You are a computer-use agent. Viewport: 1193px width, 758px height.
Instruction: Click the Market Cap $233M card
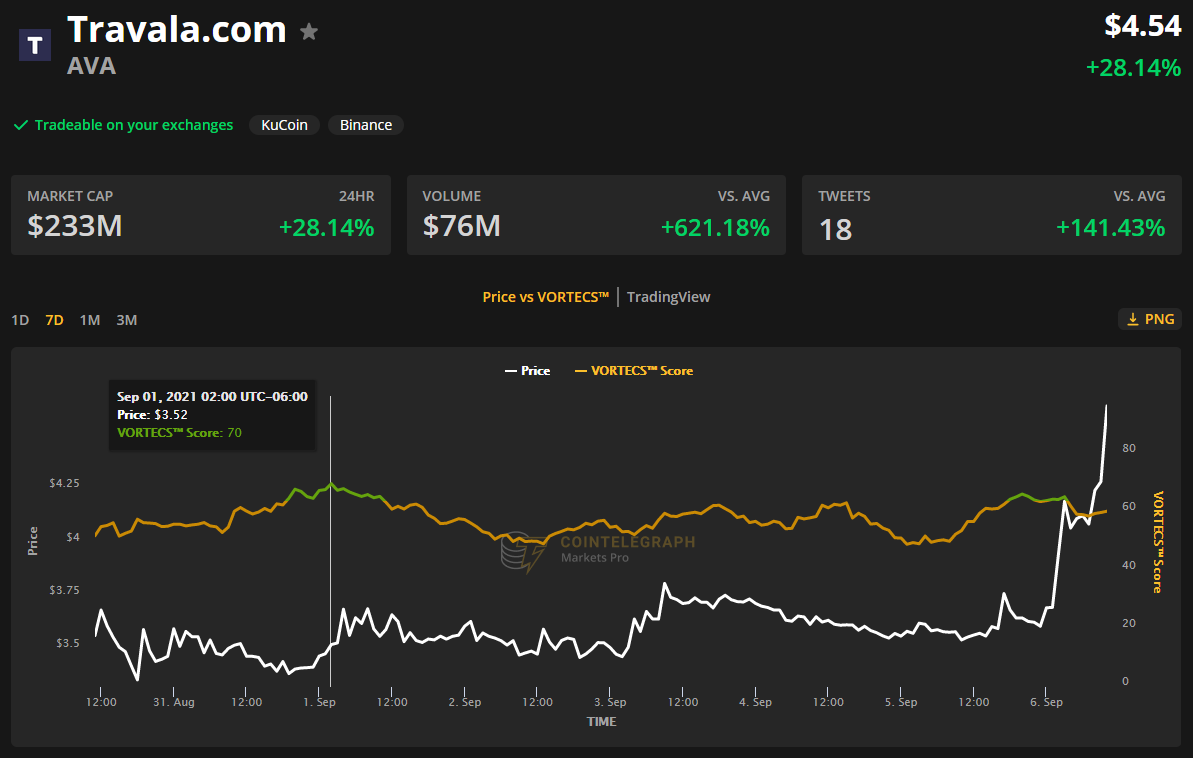[x=200, y=215]
